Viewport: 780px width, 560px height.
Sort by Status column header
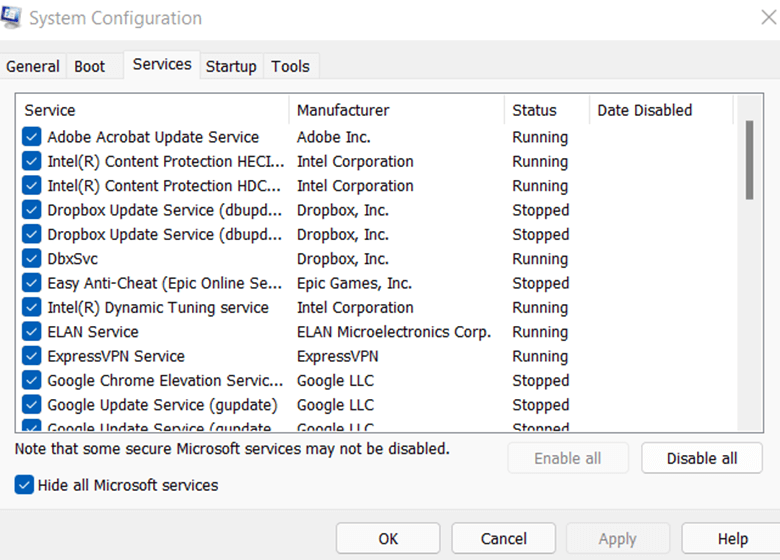point(546,110)
